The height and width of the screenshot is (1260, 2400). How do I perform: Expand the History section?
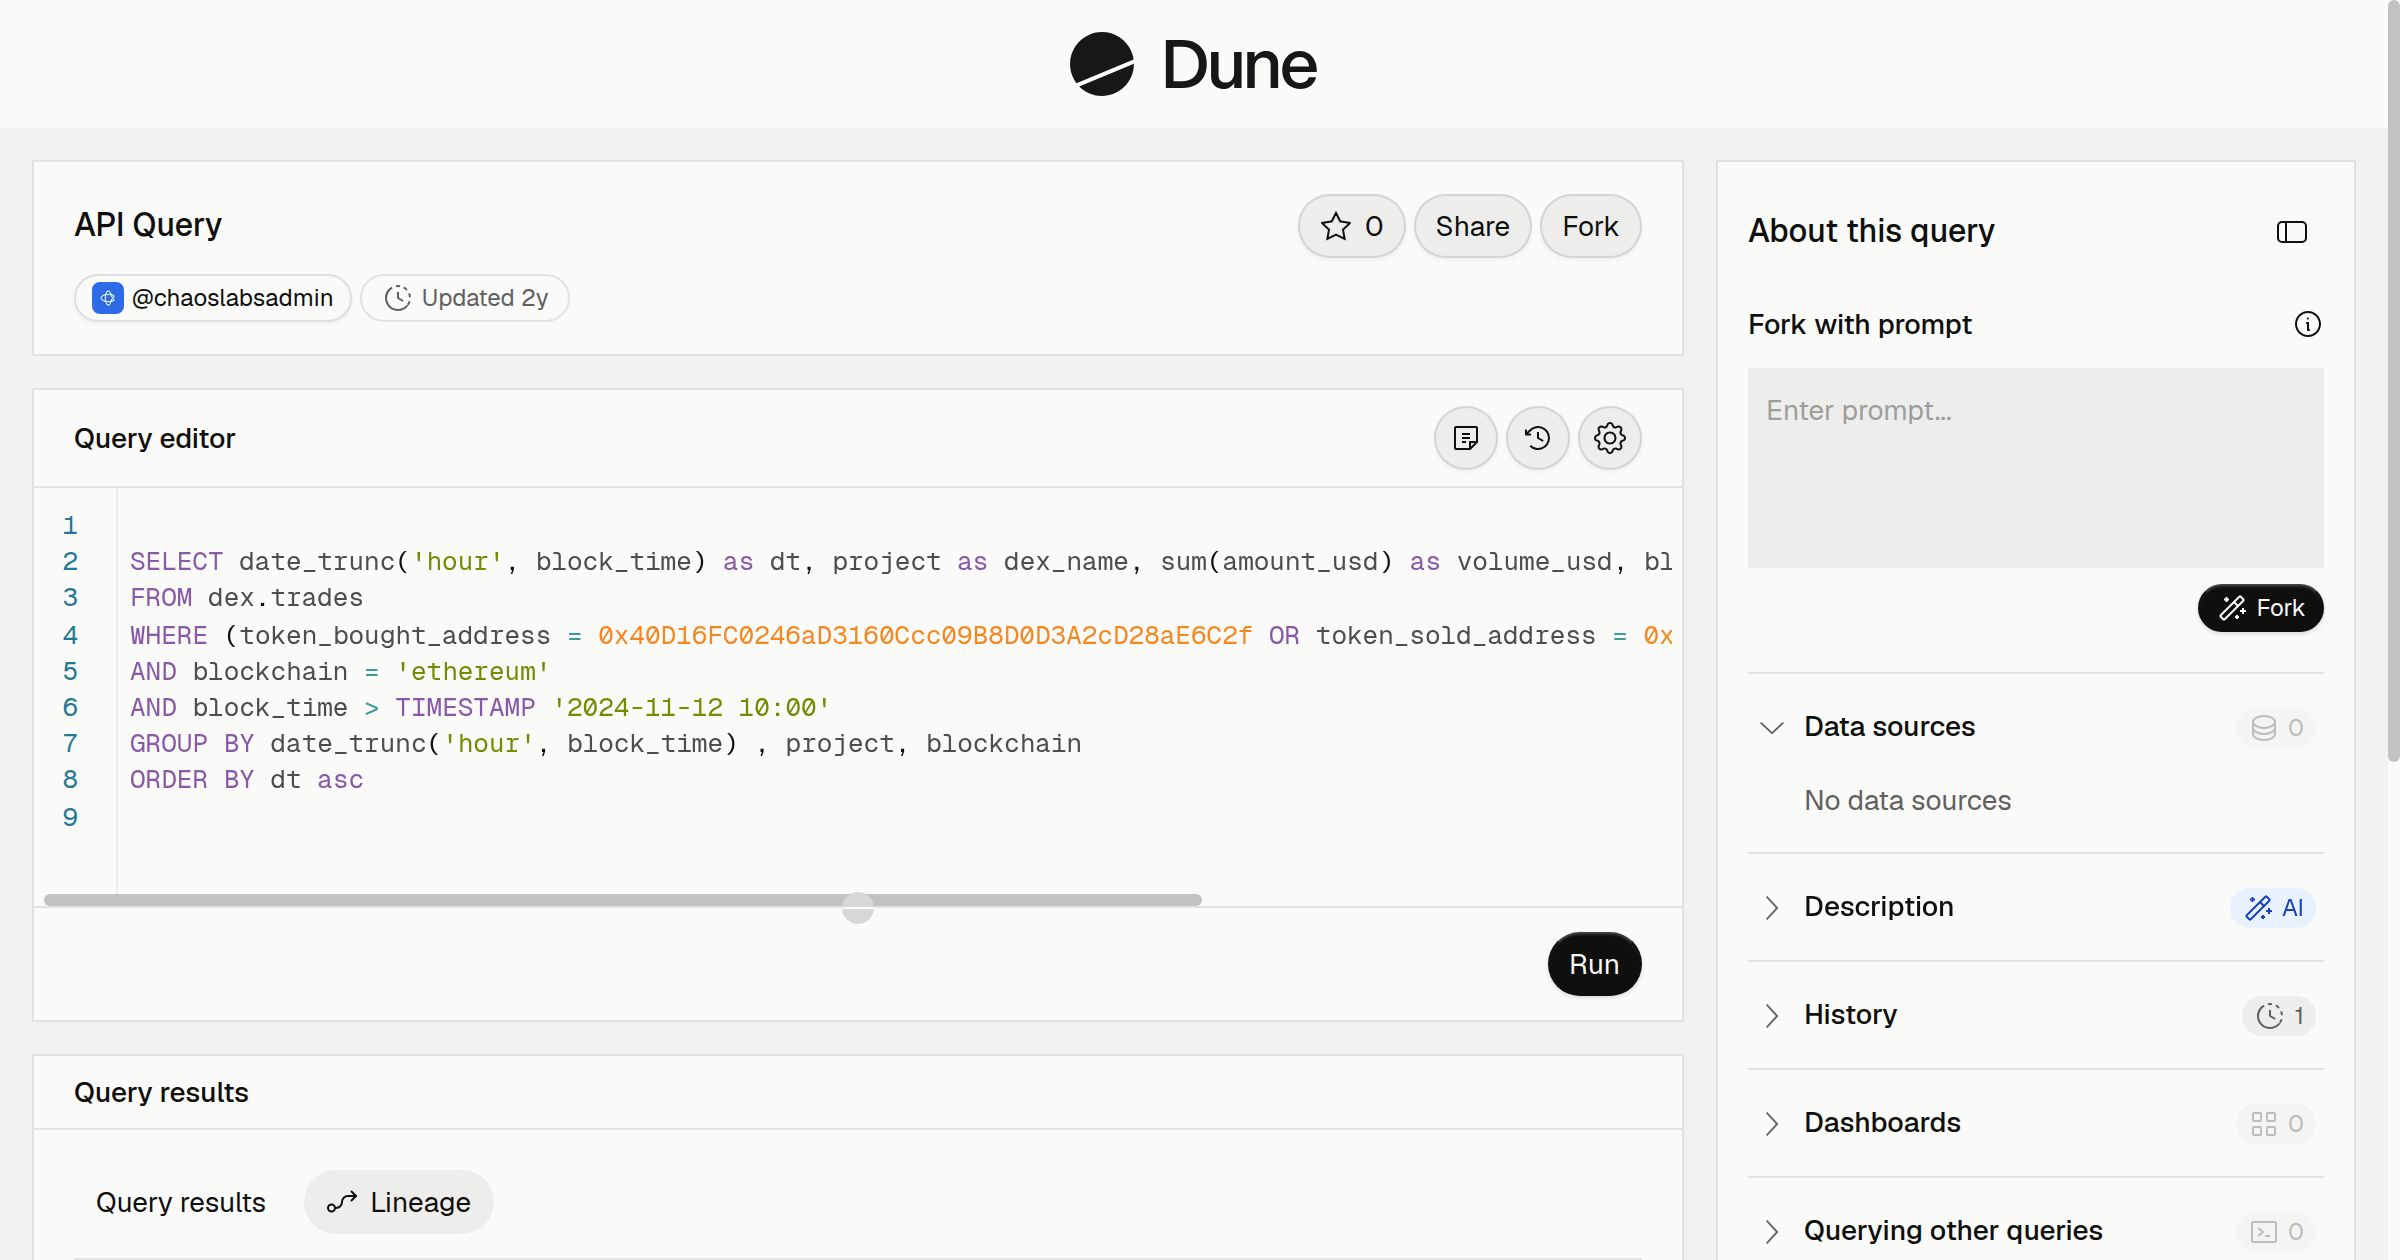click(x=1771, y=1015)
